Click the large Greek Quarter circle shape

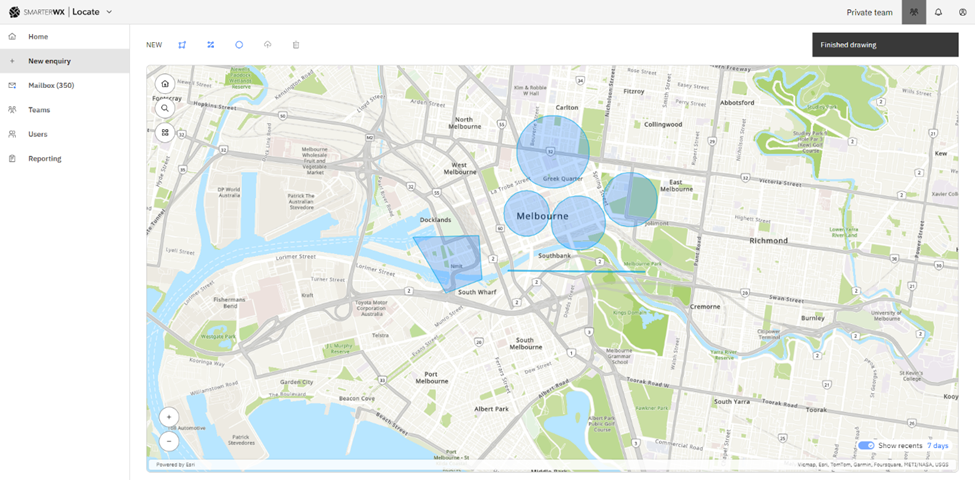tap(552, 150)
